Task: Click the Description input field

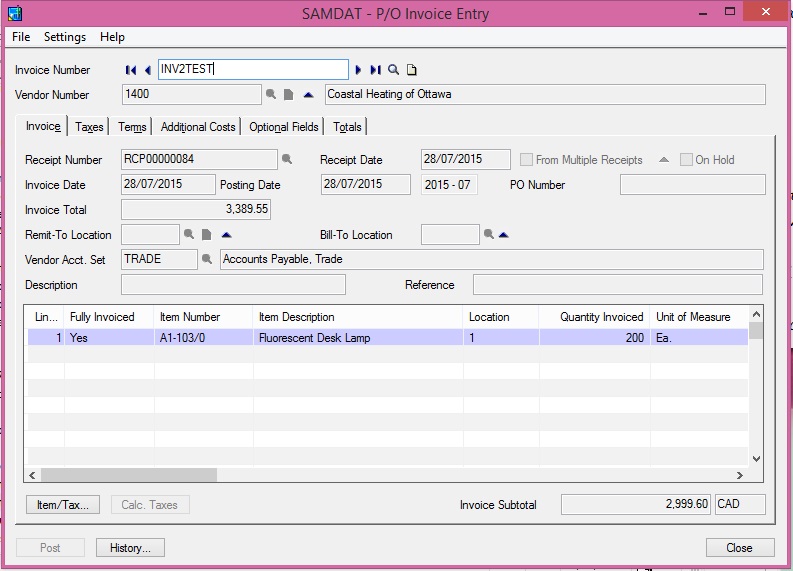Action: click(x=233, y=285)
